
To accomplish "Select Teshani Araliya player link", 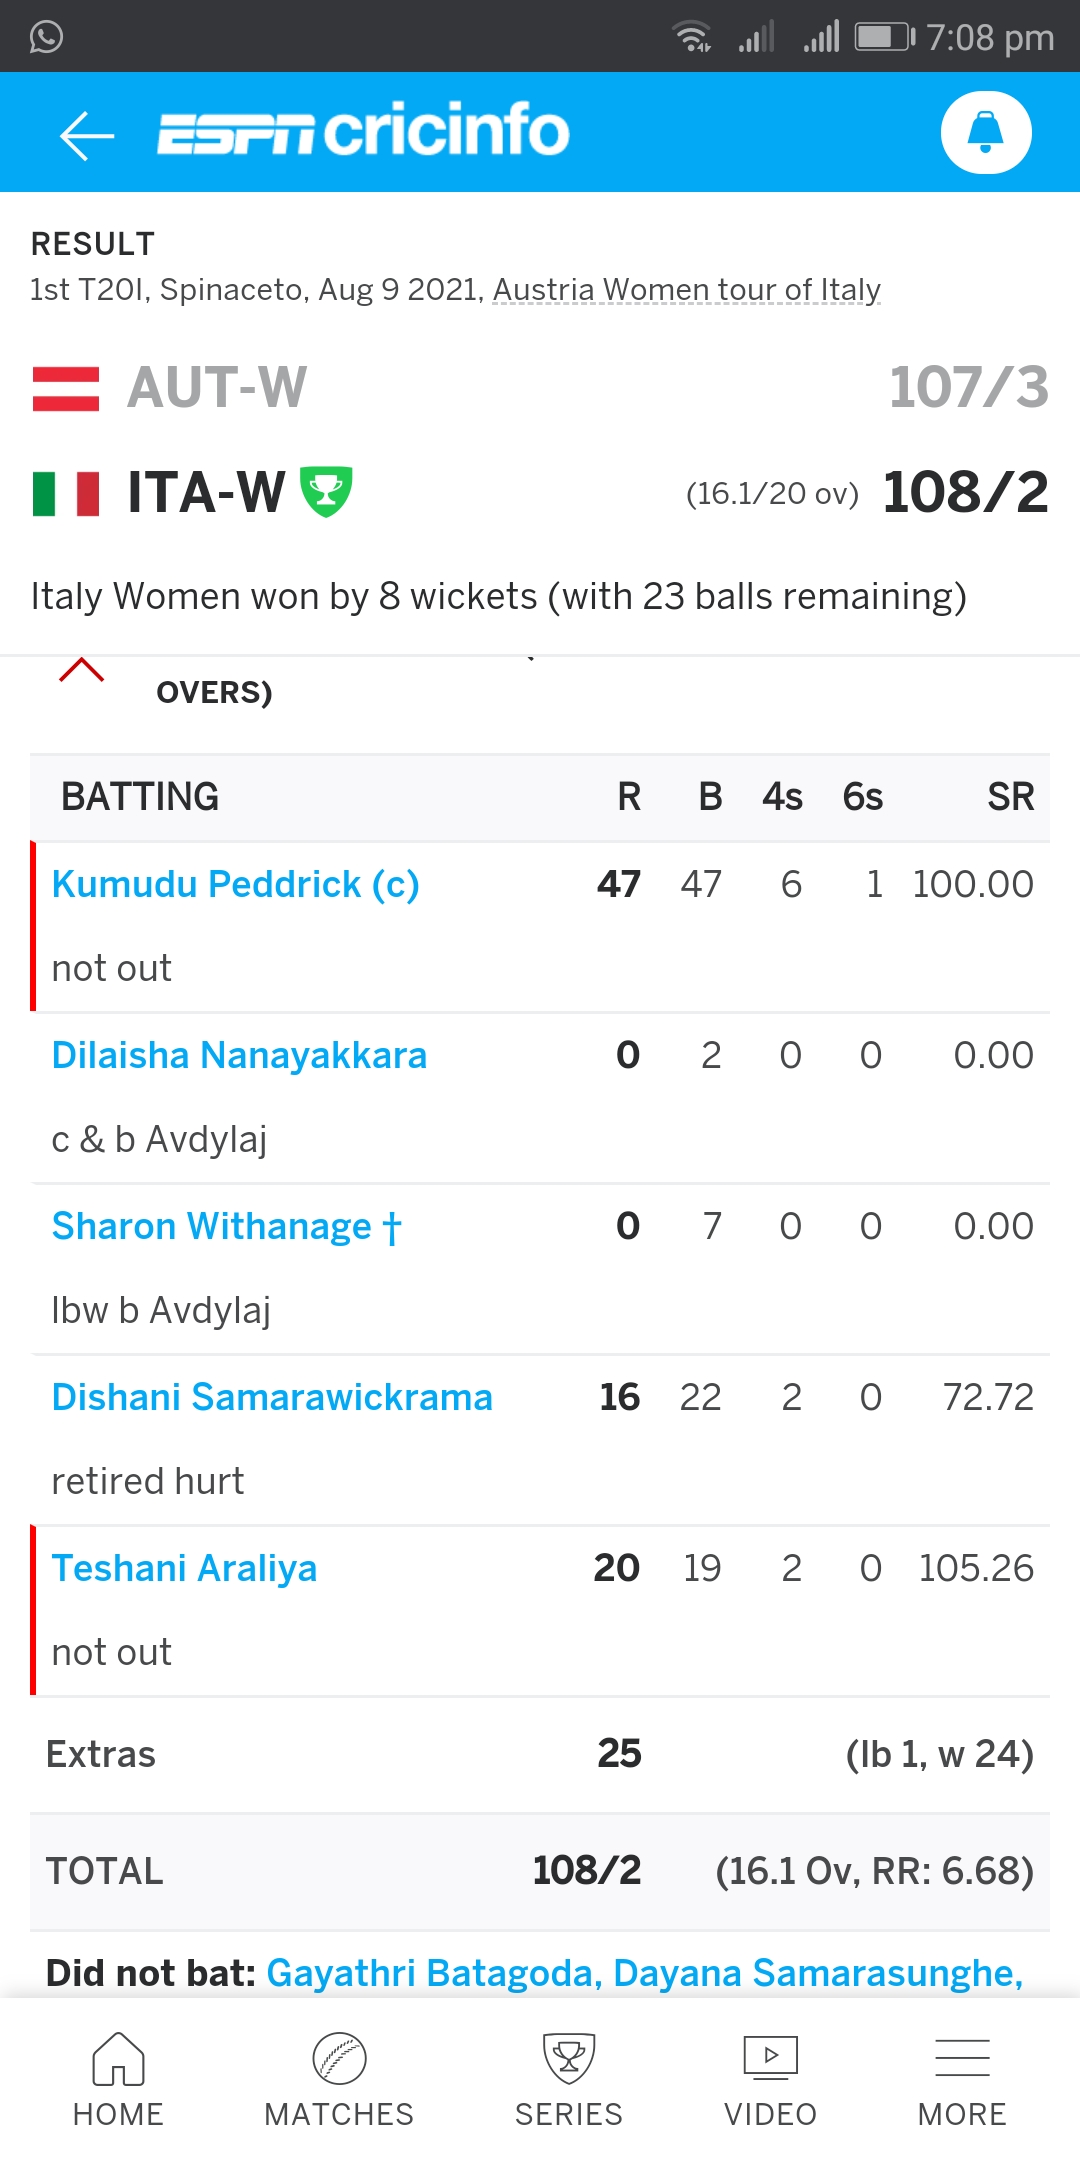I will click(x=184, y=1569).
